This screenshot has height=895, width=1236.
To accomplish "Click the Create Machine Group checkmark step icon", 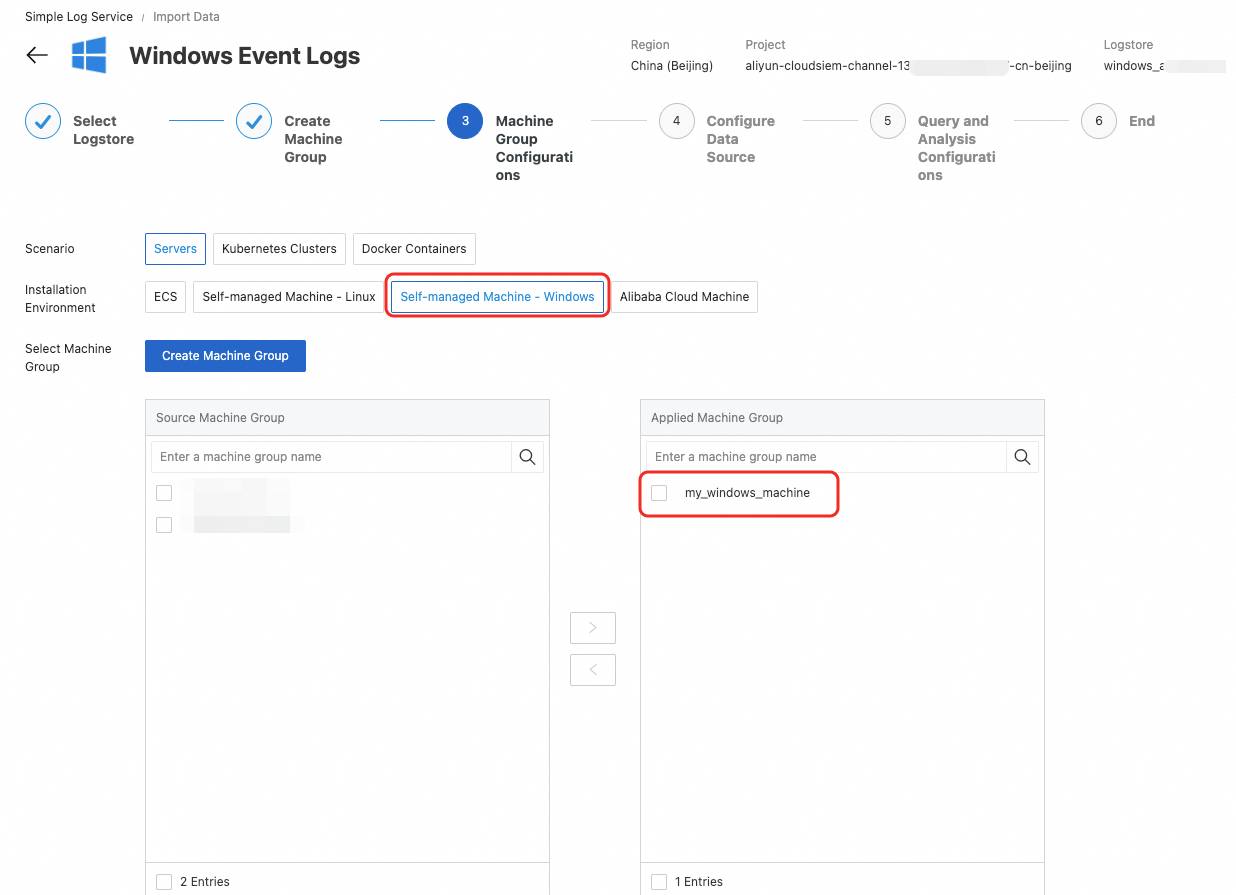I will click(x=254, y=121).
